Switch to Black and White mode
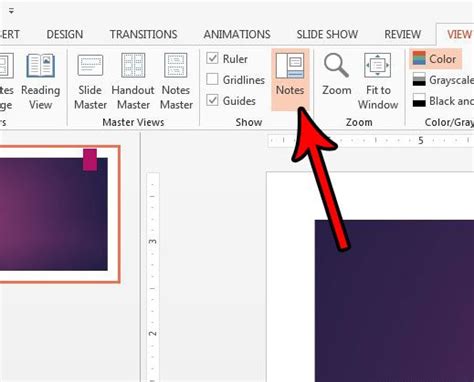474x382 pixels. click(x=443, y=101)
